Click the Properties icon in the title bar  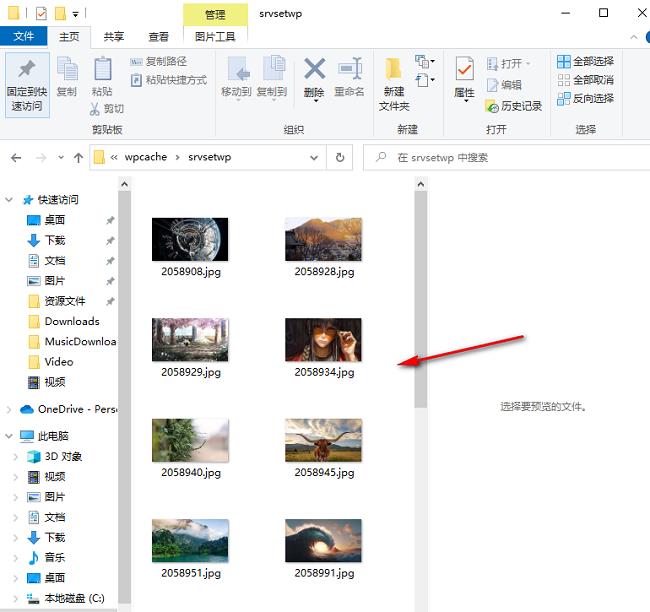41,14
